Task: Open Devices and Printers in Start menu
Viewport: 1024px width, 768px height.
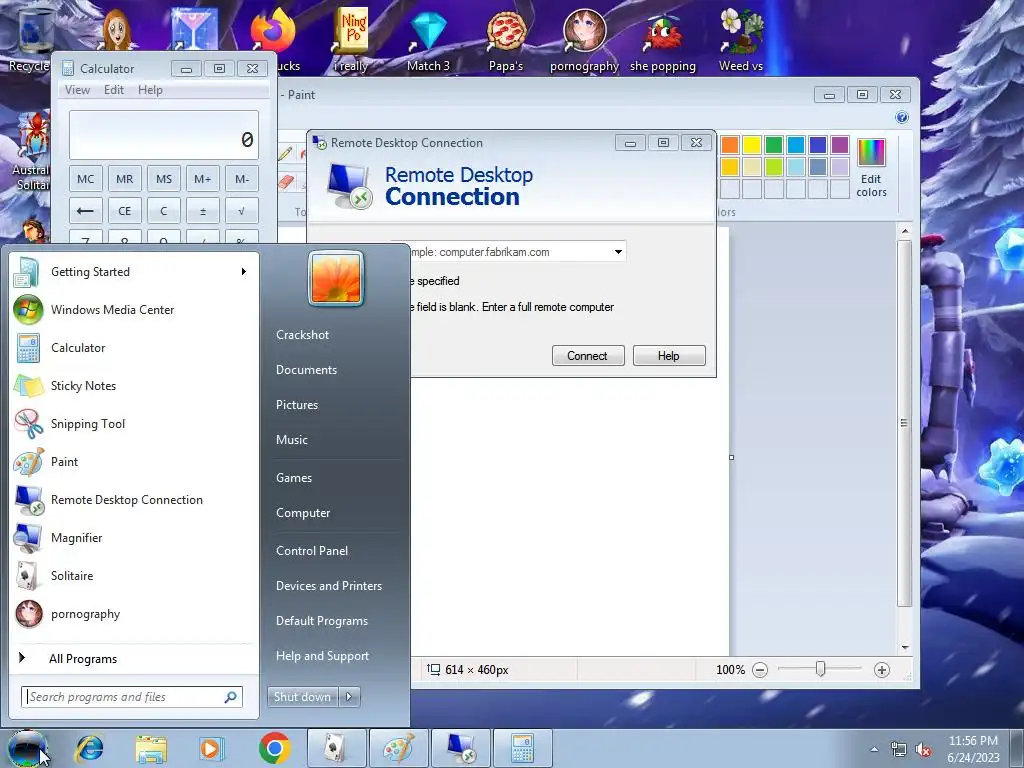Action: [x=328, y=586]
